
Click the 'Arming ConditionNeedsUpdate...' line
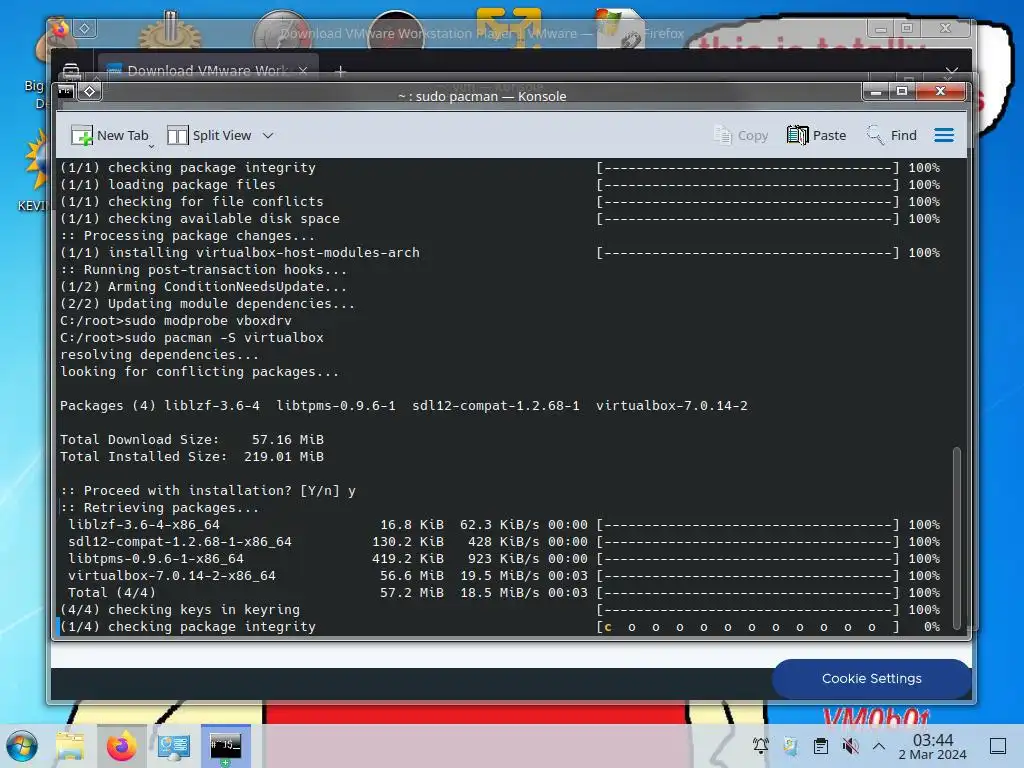tap(203, 287)
